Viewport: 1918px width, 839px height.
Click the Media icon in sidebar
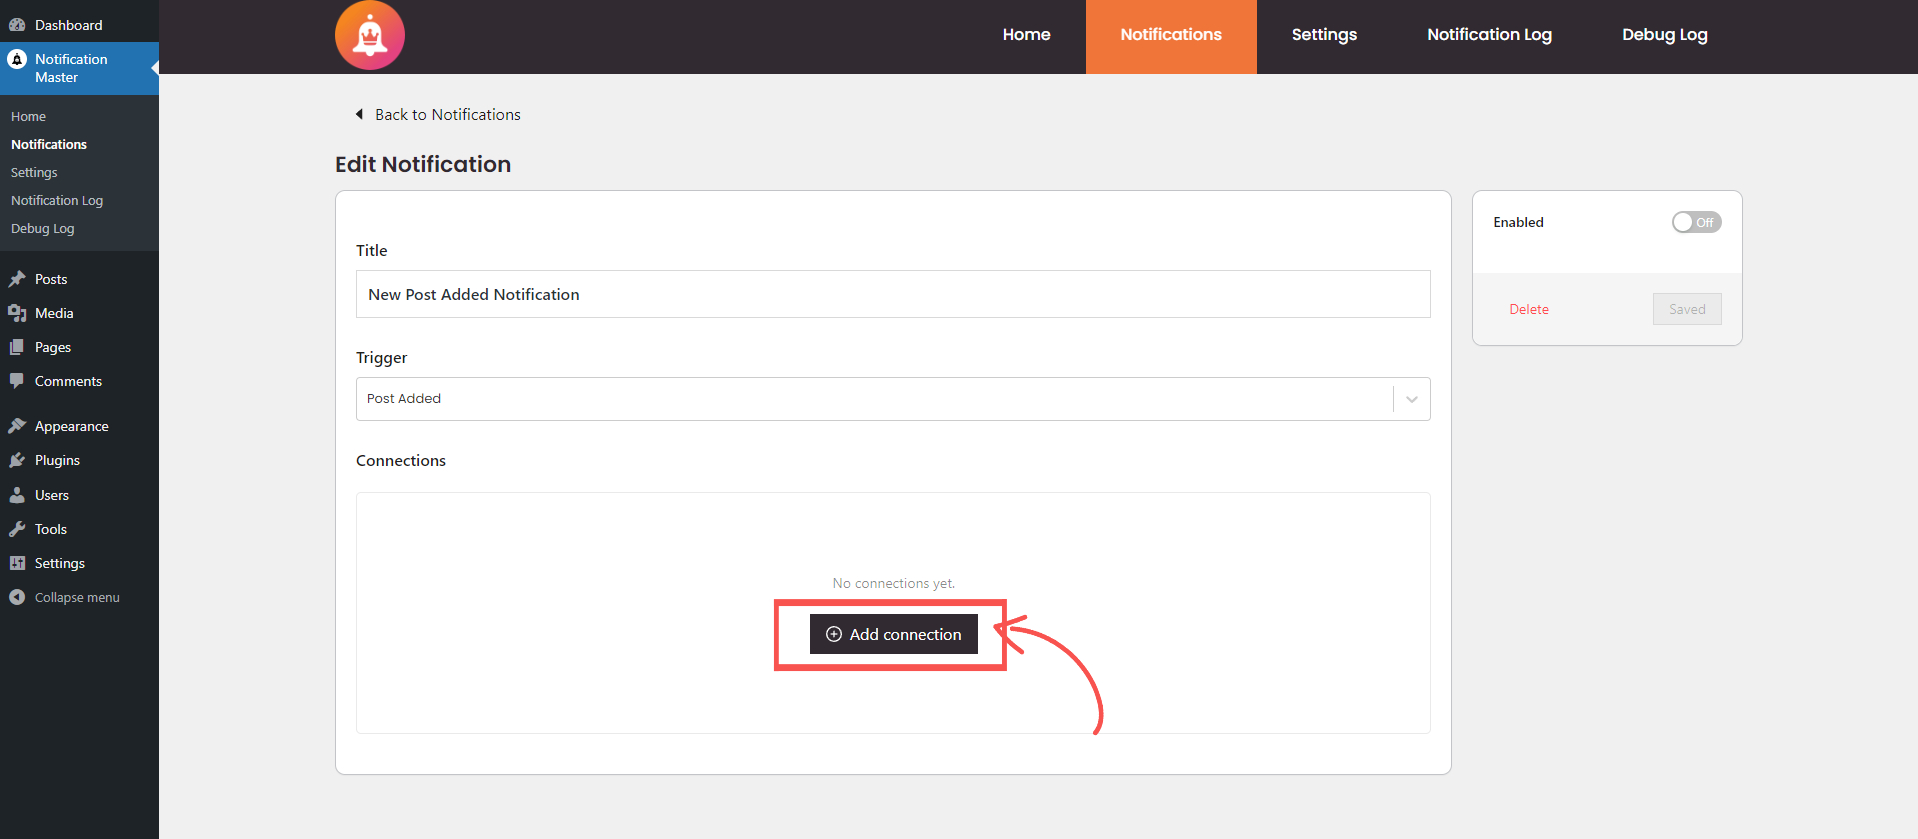tap(17, 313)
